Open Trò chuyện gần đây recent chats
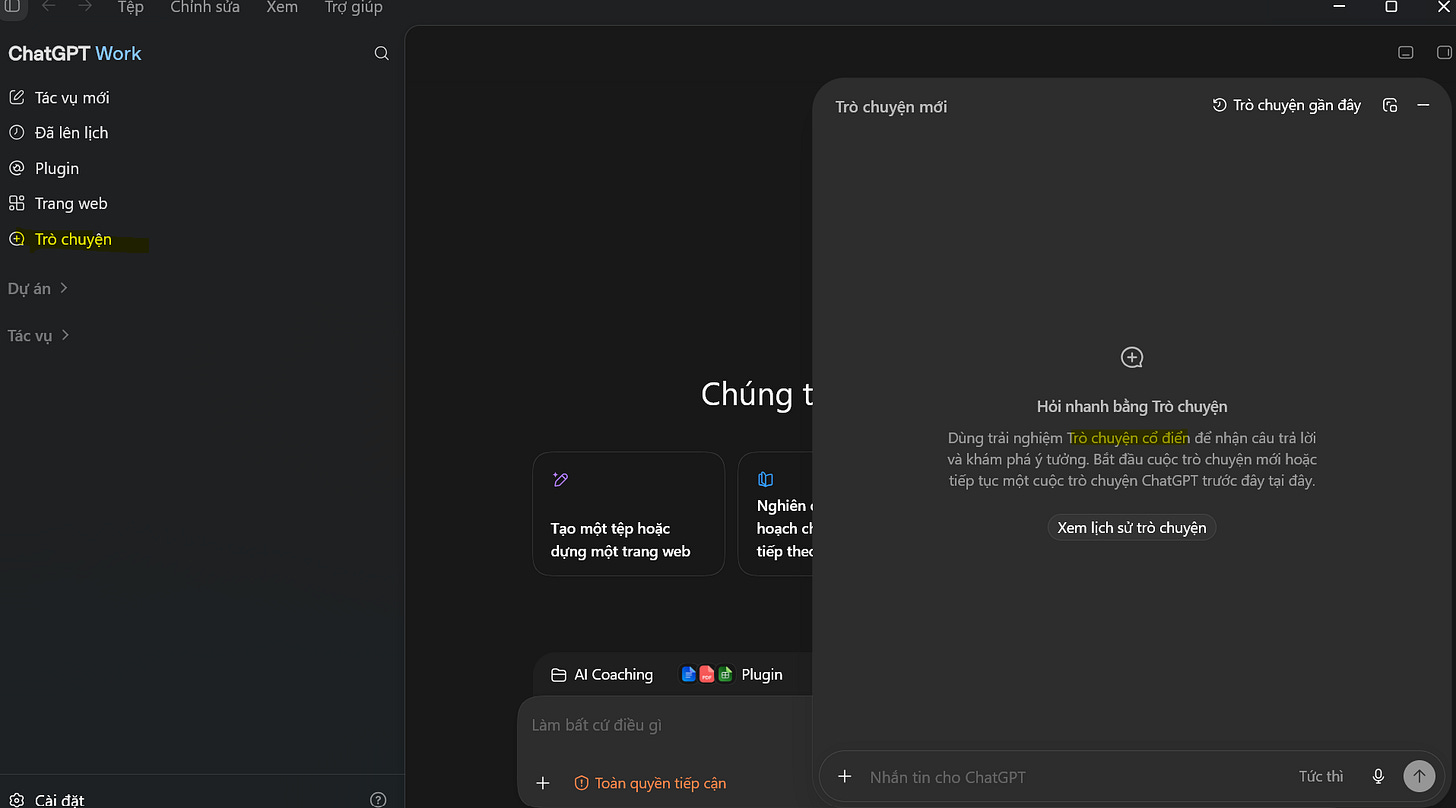The width and height of the screenshot is (1456, 808). (1287, 105)
